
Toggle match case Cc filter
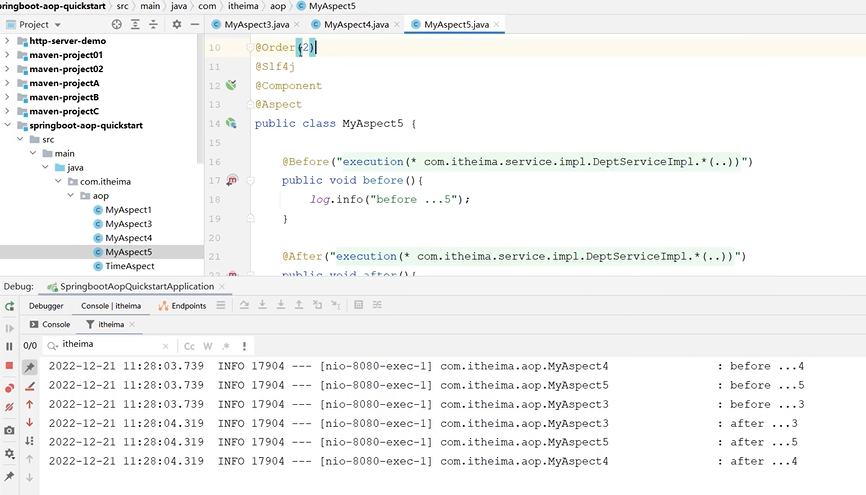pos(189,346)
